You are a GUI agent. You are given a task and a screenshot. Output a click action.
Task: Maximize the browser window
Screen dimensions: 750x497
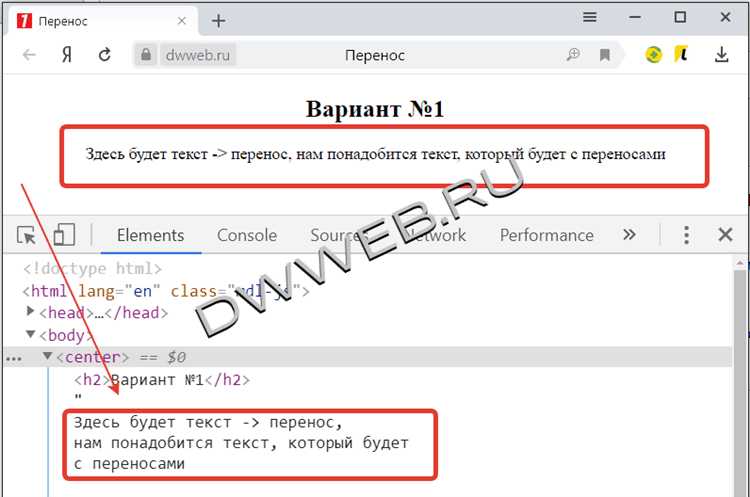pos(680,17)
